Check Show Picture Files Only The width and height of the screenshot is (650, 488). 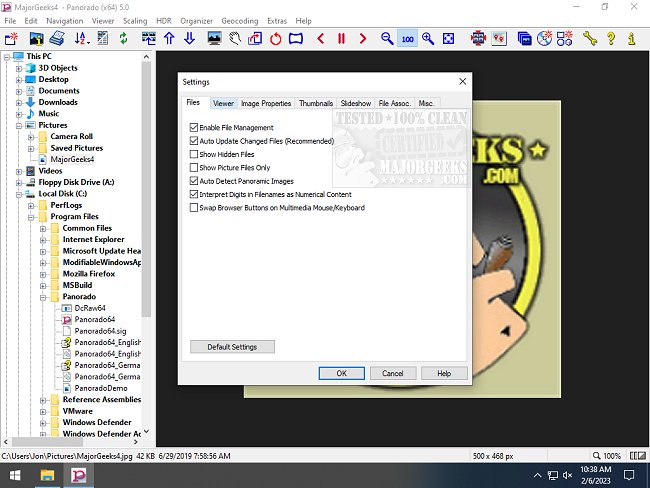[x=194, y=168]
